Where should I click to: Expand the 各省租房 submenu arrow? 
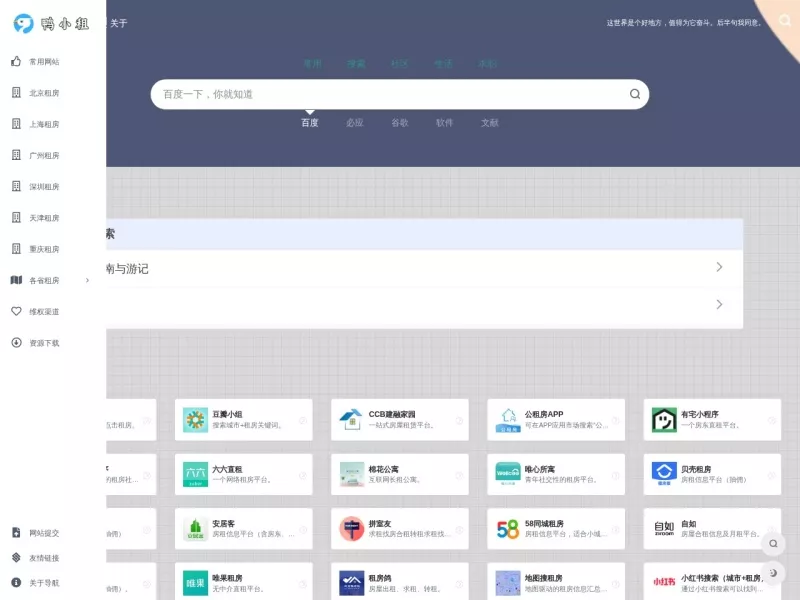(x=87, y=280)
